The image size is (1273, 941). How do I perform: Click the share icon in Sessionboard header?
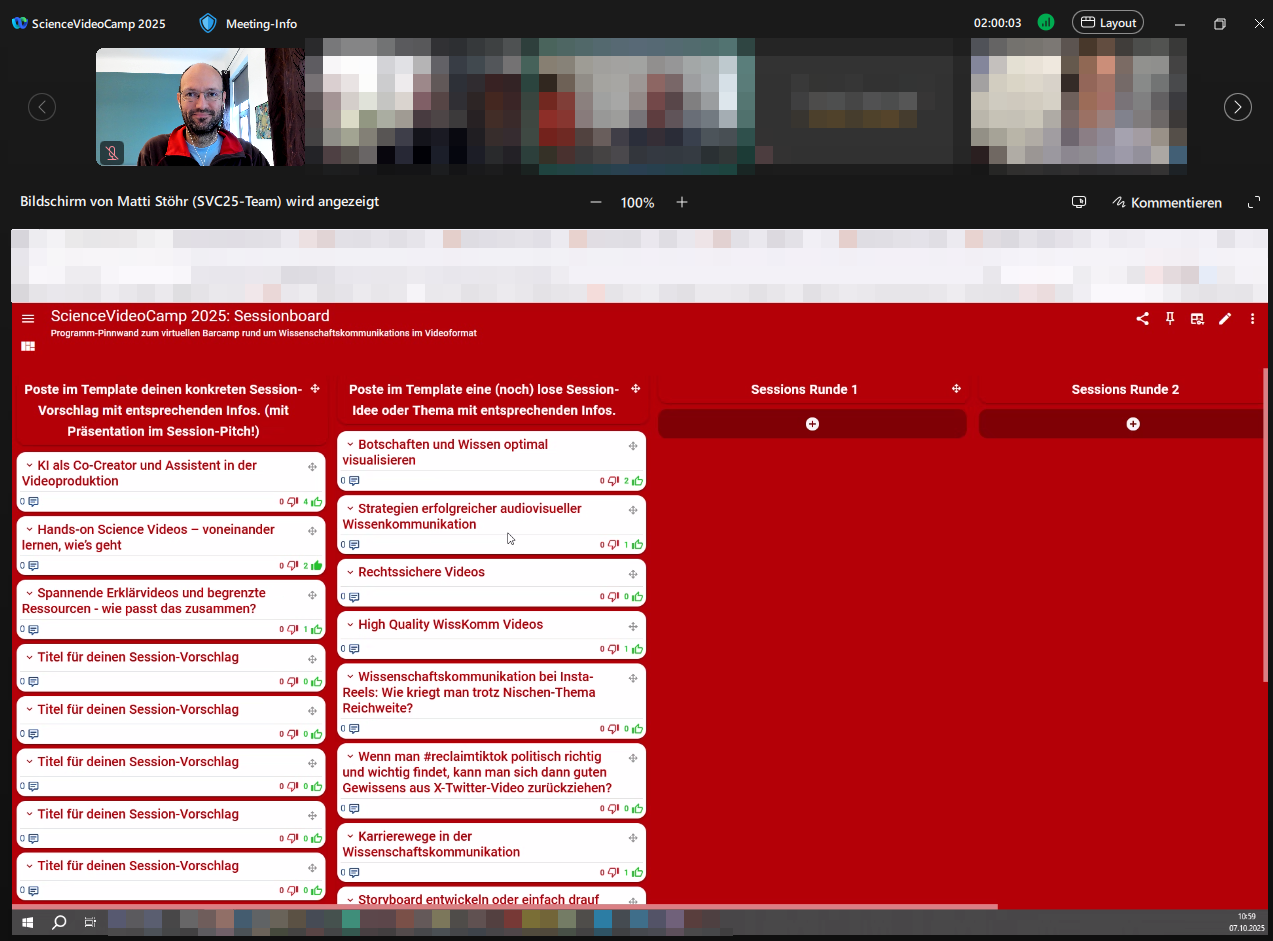tap(1142, 319)
